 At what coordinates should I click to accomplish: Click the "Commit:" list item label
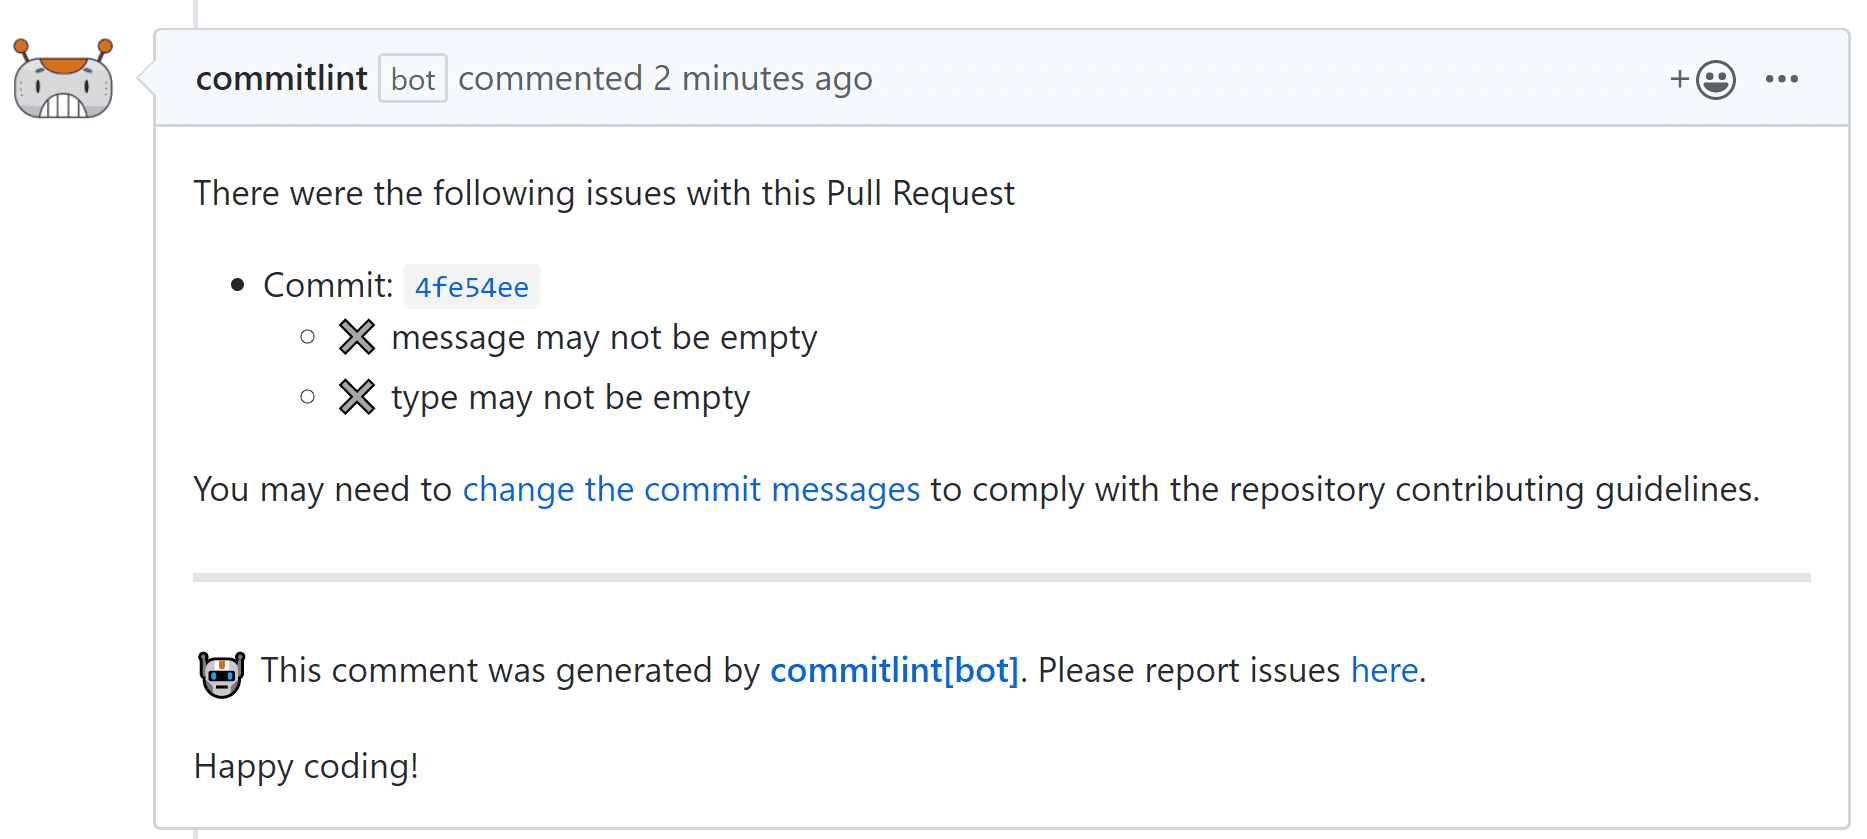[x=328, y=286]
